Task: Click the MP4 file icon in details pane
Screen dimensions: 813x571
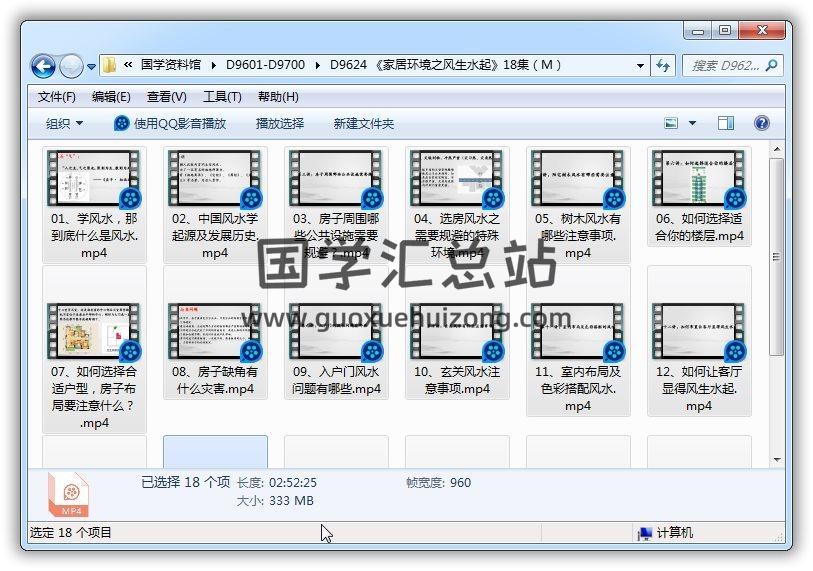Action: pyautogui.click(x=68, y=495)
